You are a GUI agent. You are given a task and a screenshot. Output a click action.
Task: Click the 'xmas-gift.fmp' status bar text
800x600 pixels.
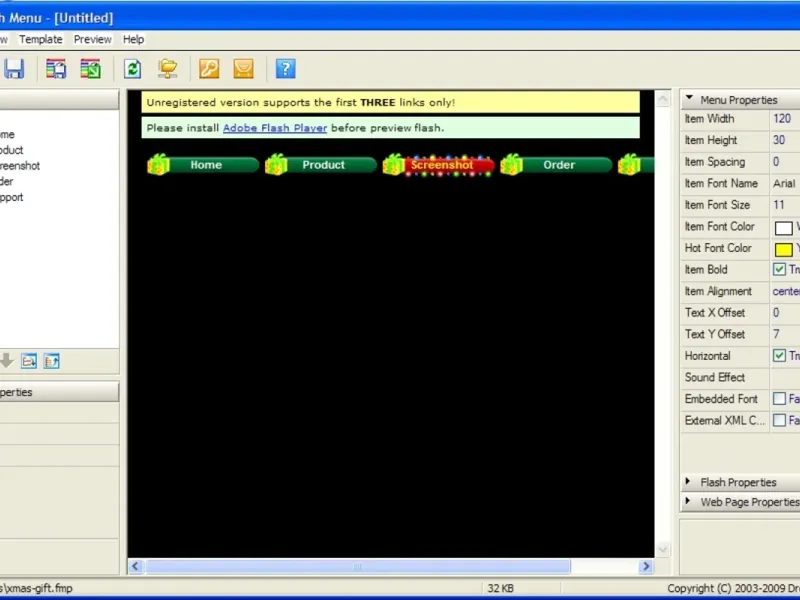point(37,588)
